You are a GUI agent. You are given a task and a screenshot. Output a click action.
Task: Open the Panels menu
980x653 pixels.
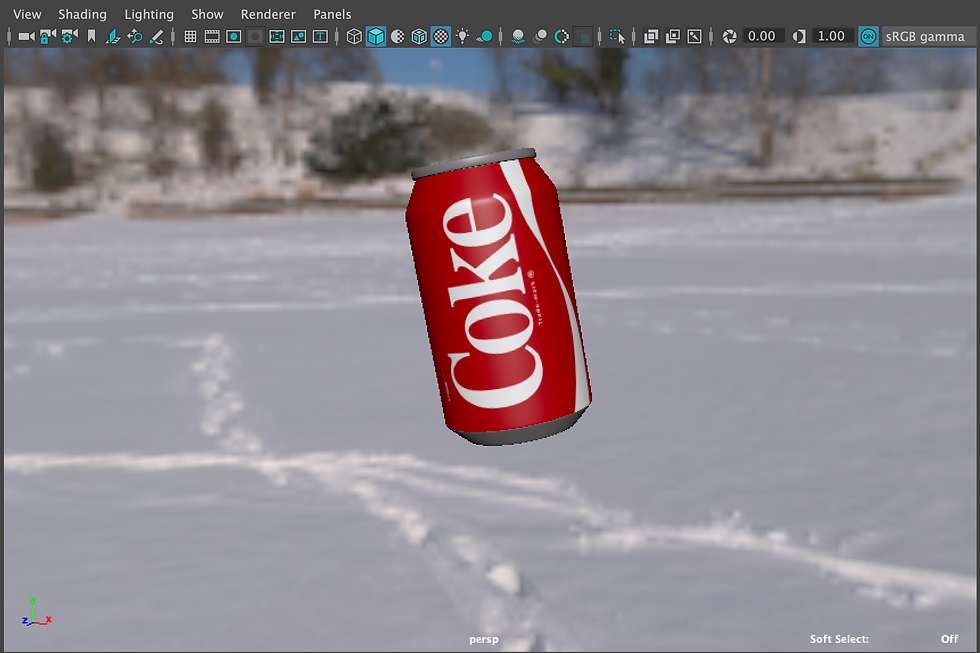pyautogui.click(x=332, y=14)
